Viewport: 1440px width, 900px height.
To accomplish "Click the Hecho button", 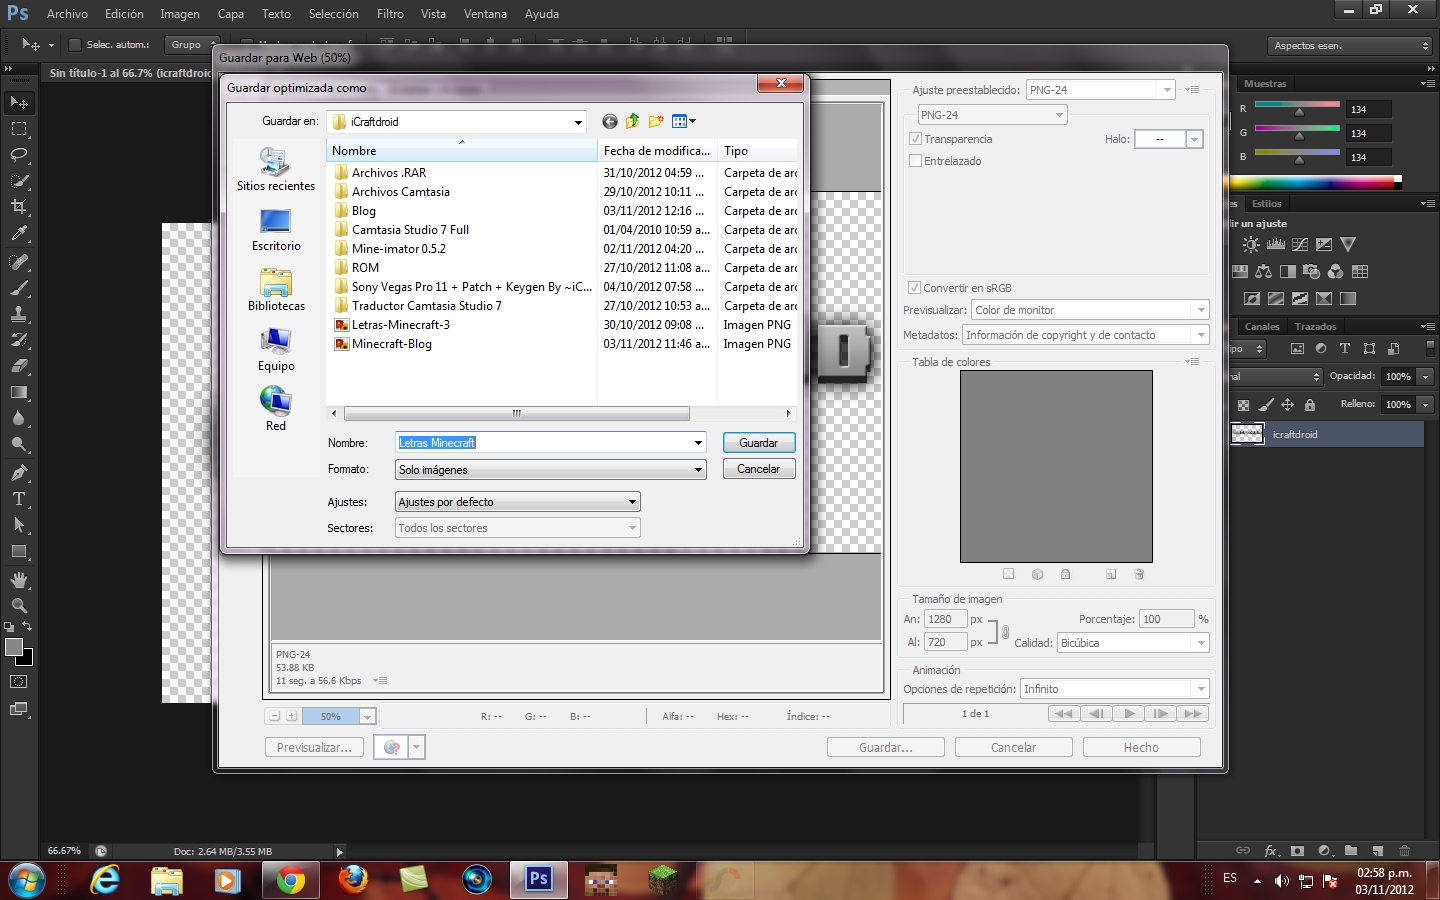I will tap(1141, 747).
